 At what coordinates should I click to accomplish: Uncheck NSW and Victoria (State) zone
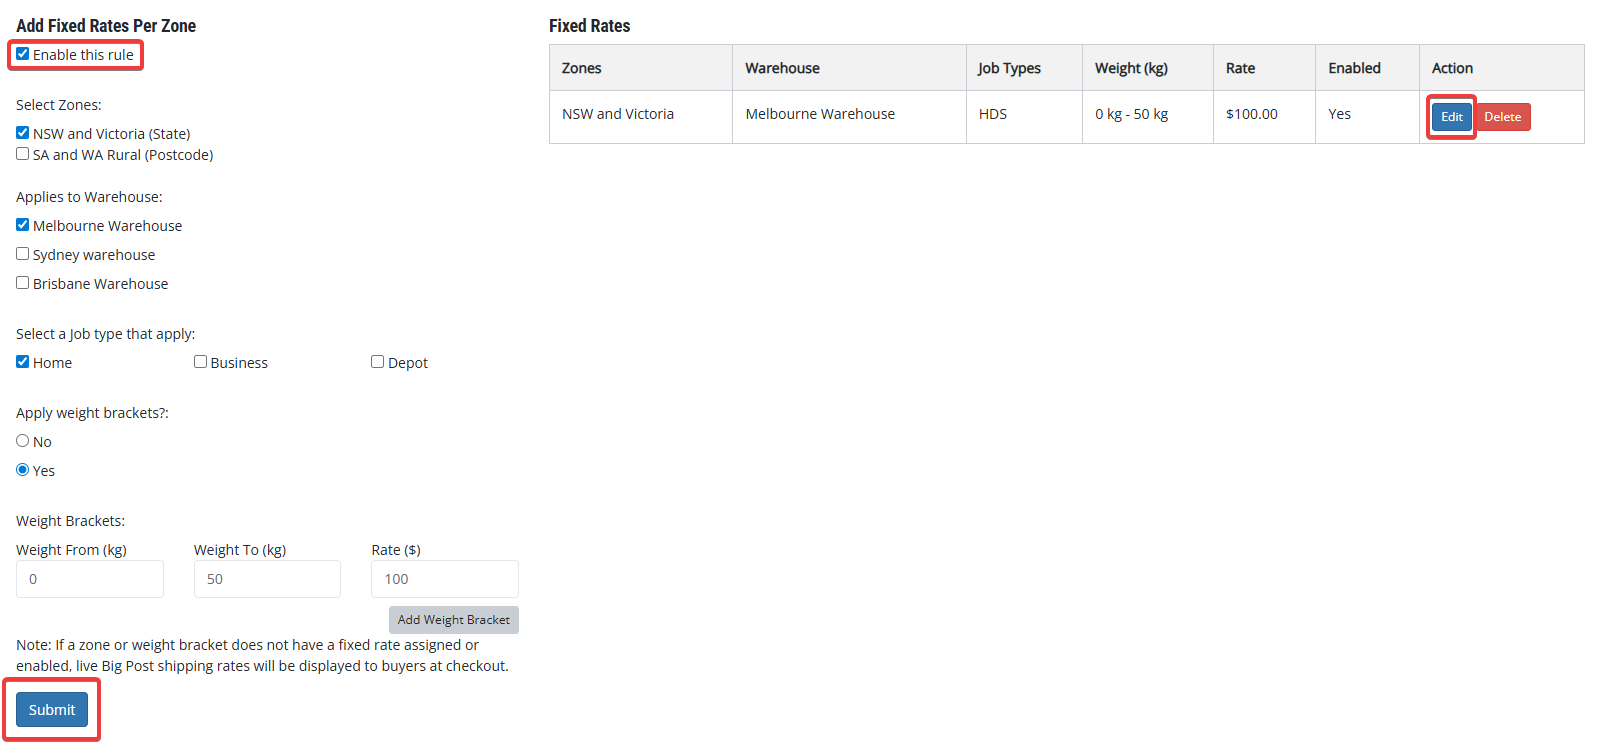(x=23, y=133)
